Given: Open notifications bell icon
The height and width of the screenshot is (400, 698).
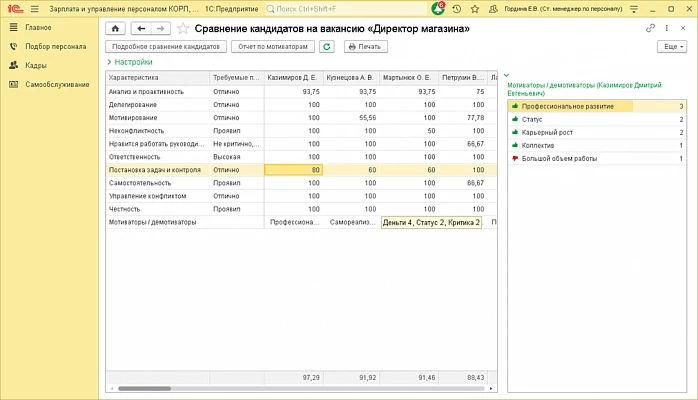Looking at the screenshot, I should point(438,8).
